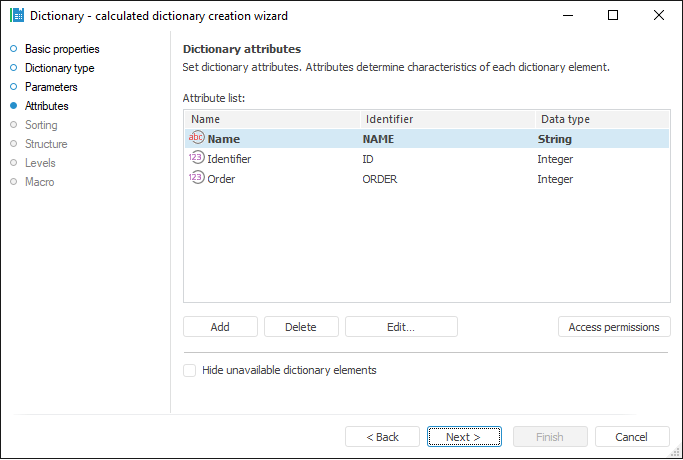The height and width of the screenshot is (460, 683).
Task: Sort by the Identifier column header
Action: [445, 119]
